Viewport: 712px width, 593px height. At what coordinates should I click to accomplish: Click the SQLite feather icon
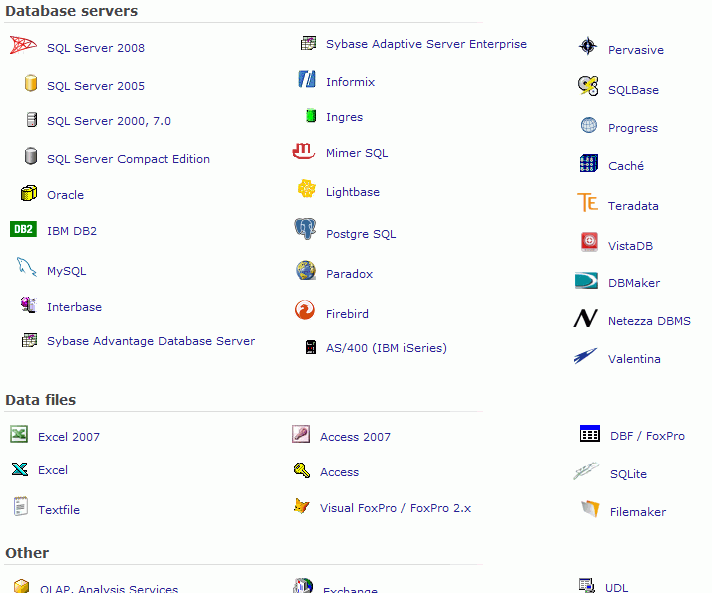click(x=586, y=471)
